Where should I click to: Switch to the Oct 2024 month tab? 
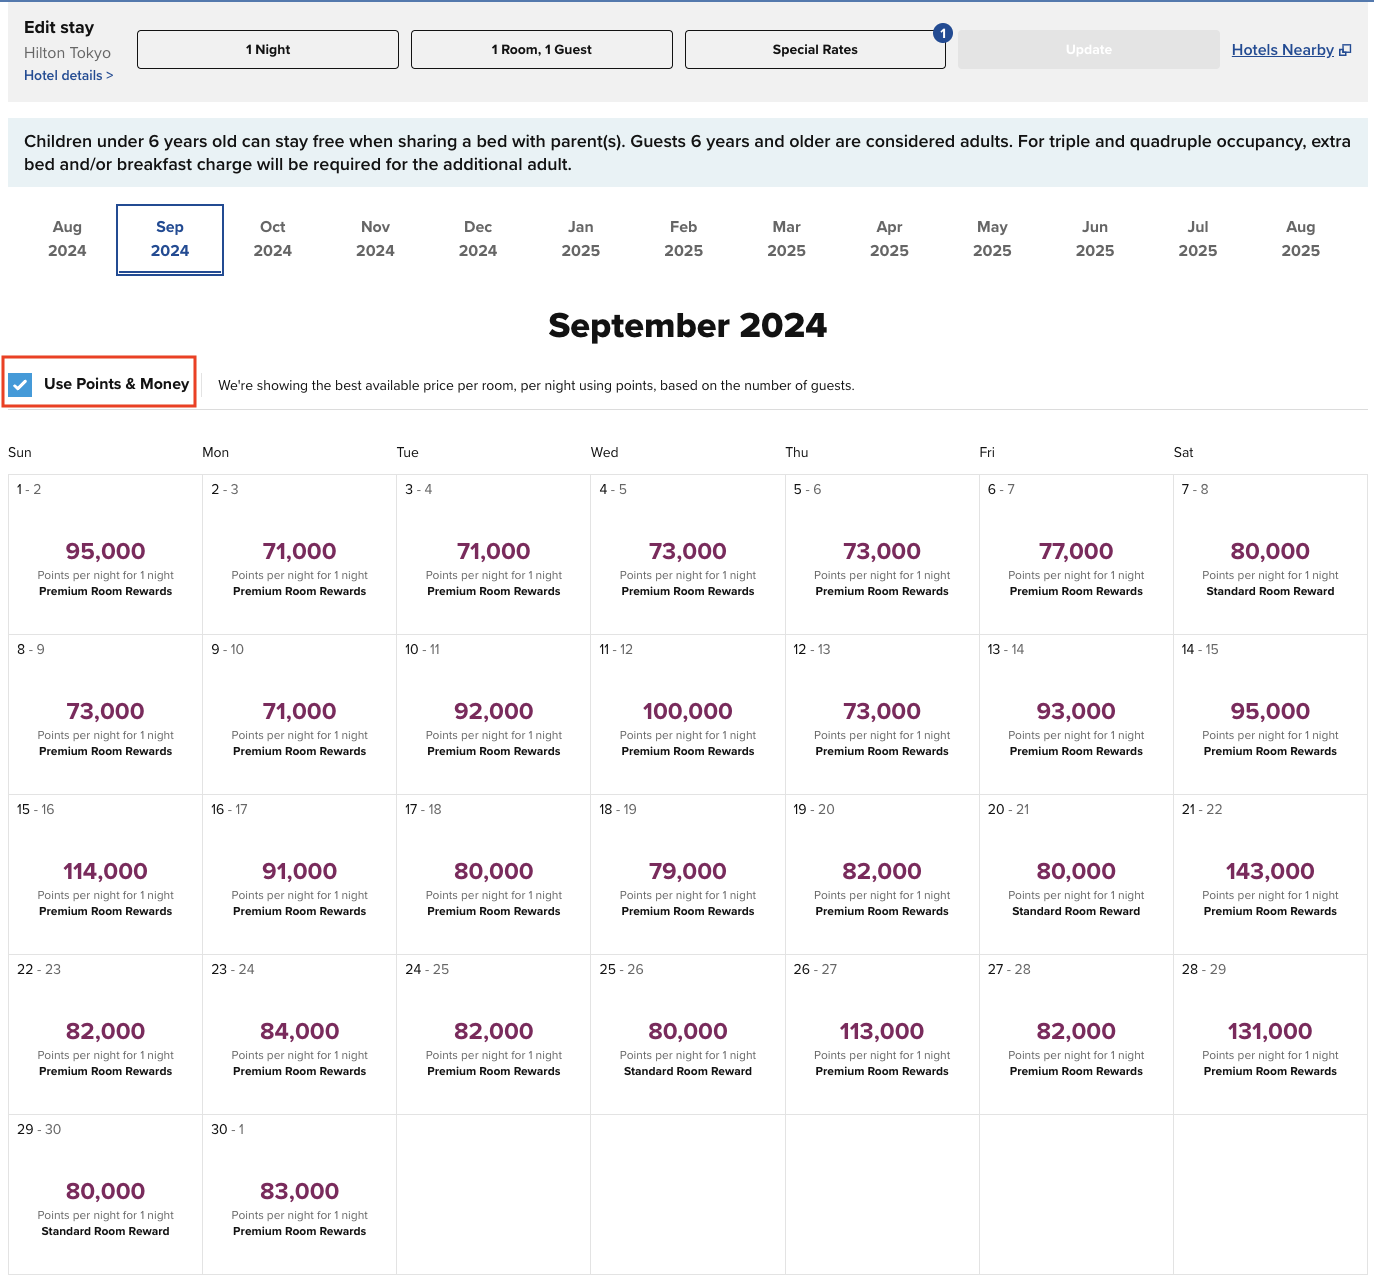(272, 239)
